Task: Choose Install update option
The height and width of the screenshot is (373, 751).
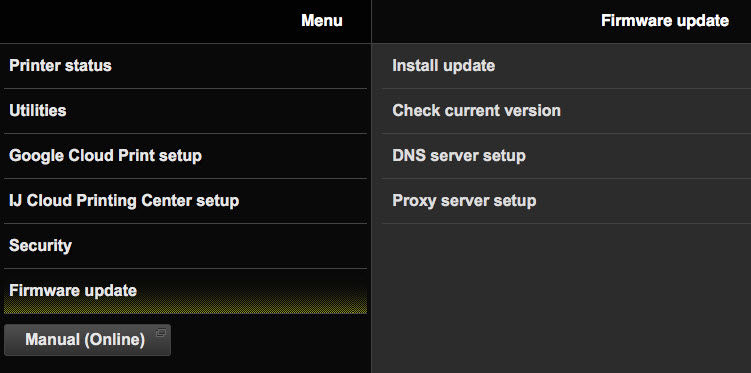Action: pyautogui.click(x=566, y=66)
